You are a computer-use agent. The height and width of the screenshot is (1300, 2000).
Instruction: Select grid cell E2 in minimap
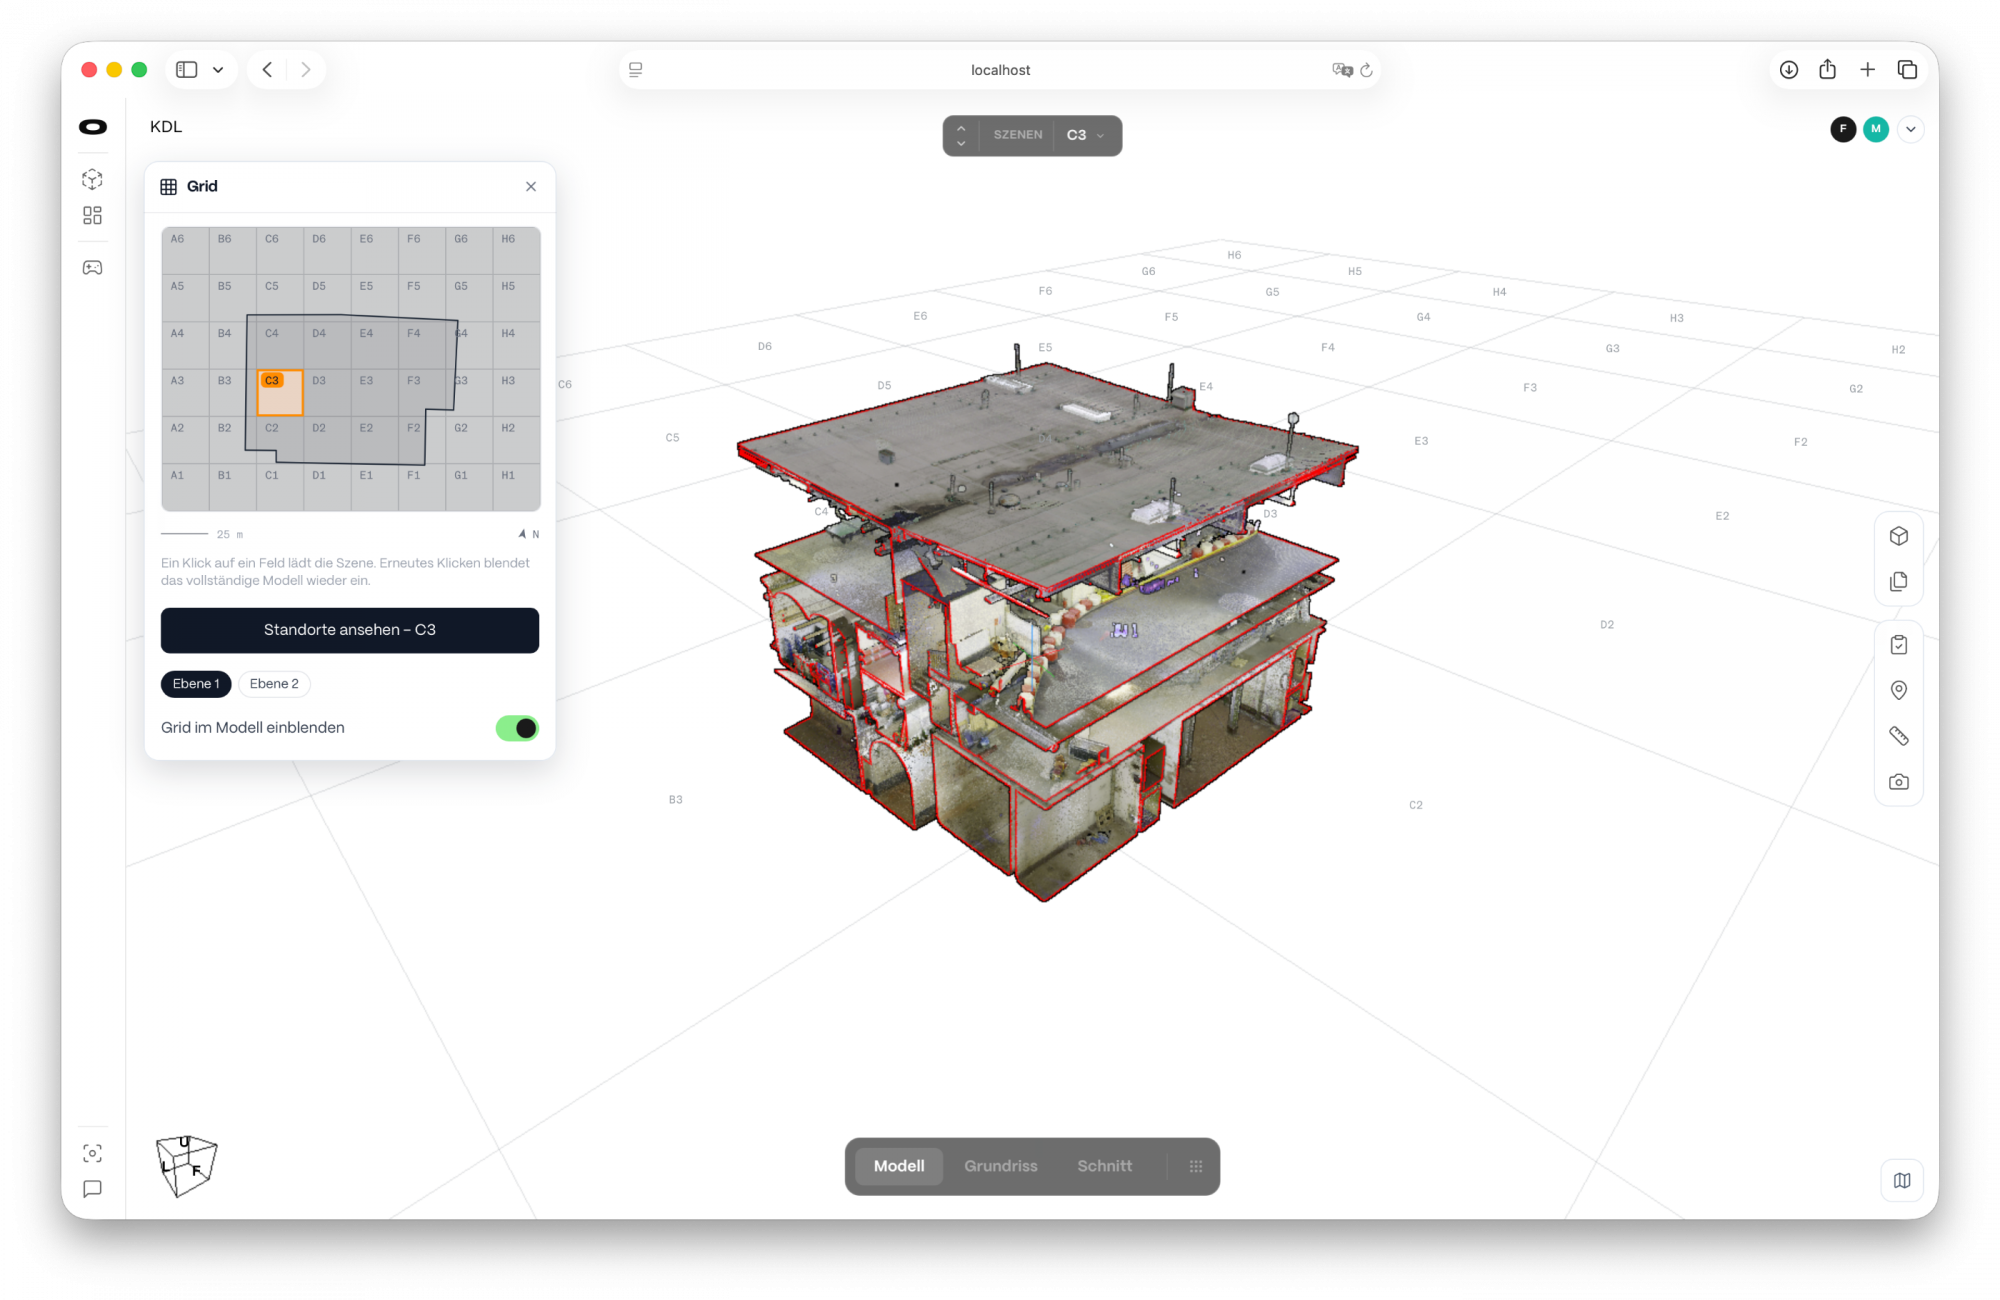coord(374,440)
